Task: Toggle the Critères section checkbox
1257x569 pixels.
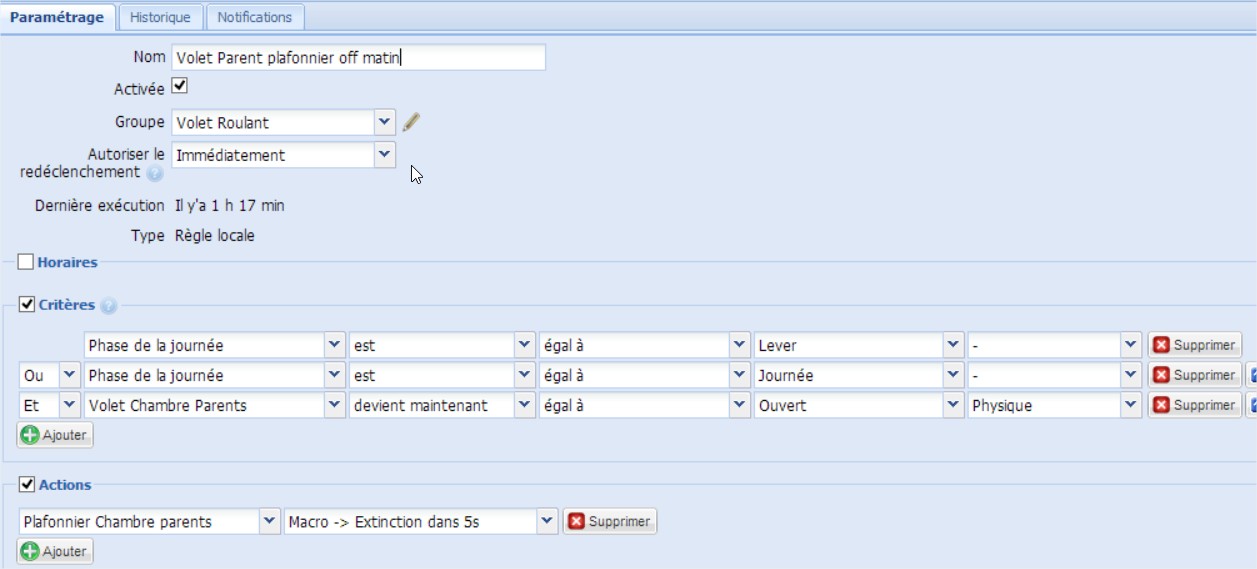Action: pyautogui.click(x=27, y=304)
